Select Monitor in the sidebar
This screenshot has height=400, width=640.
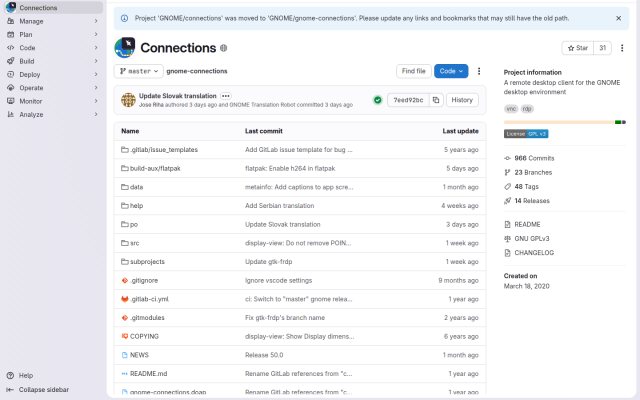pos(53,101)
